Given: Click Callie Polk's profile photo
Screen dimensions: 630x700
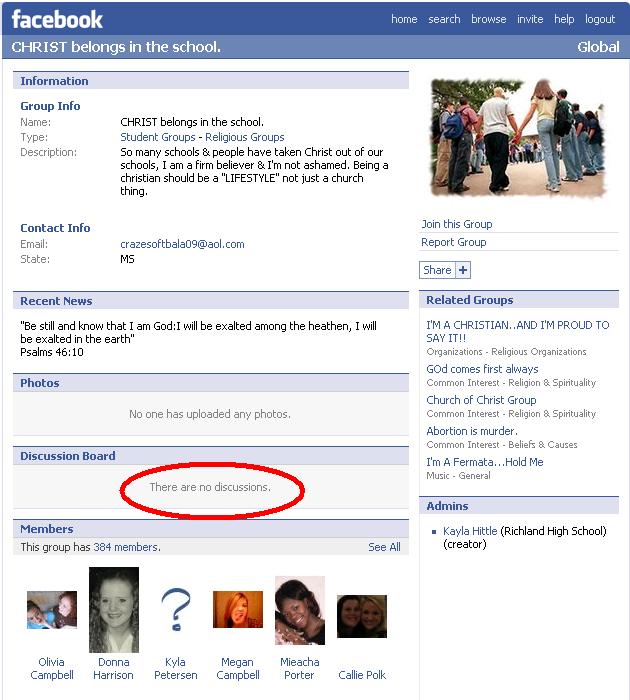Looking at the screenshot, I should (x=362, y=616).
